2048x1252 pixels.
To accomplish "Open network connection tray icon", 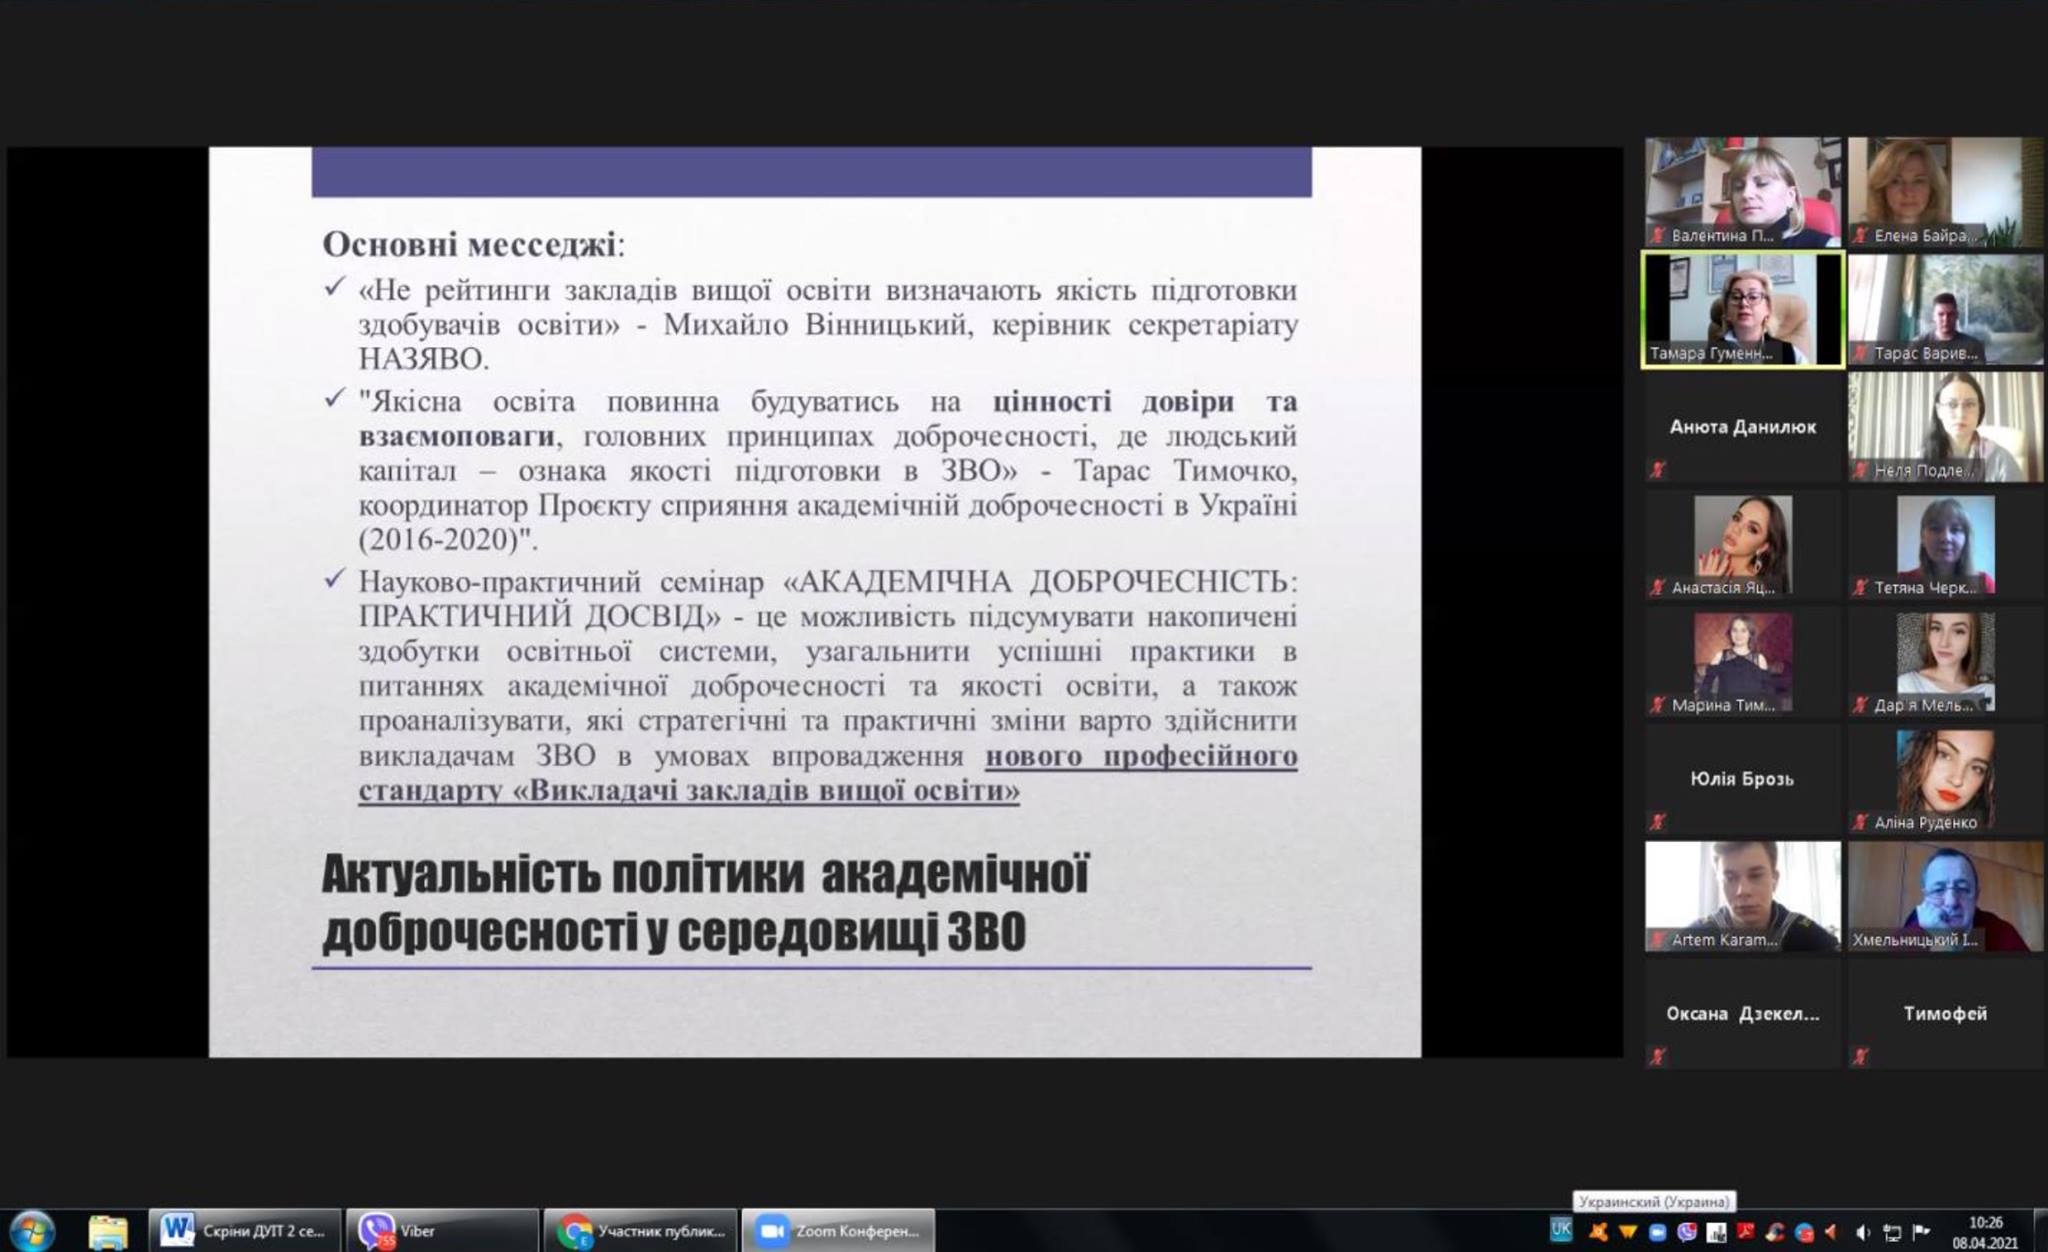I will click(1892, 1232).
